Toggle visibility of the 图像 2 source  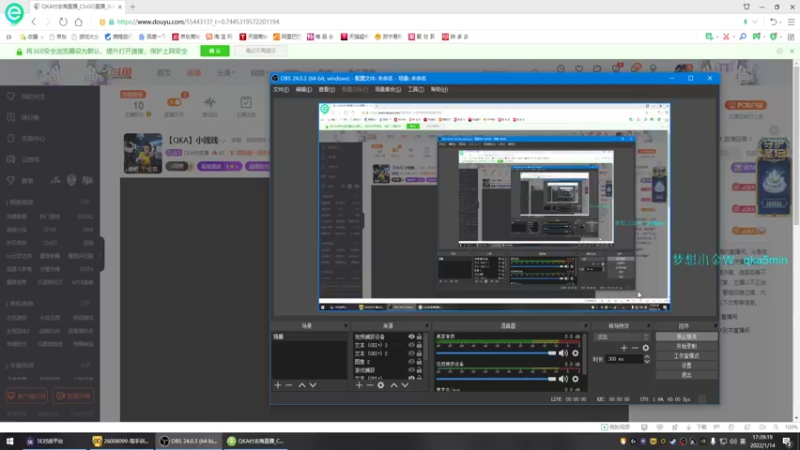411,362
